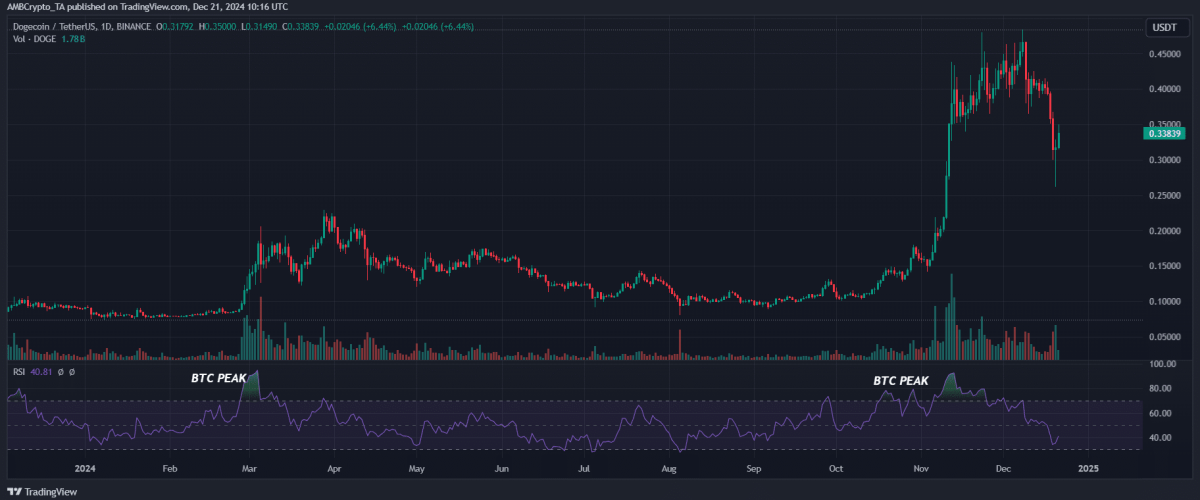
Task: Click the 0.33839 current price label
Action: pyautogui.click(x=1165, y=132)
